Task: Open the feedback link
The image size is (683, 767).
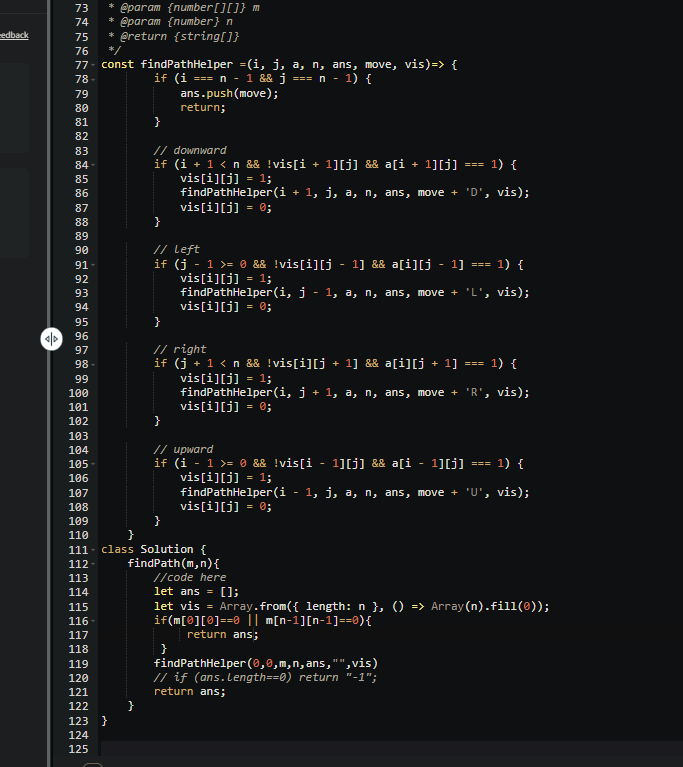Action: click(14, 35)
